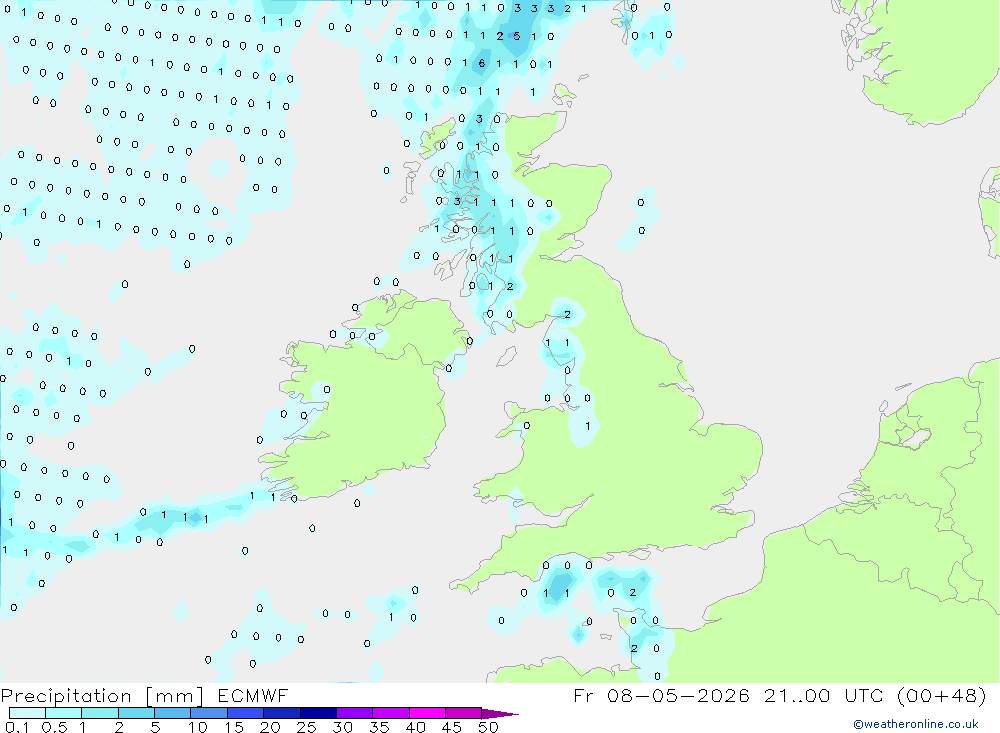This screenshot has width=1000, height=733.
Task: Click the legend label 50
Action: pyautogui.click(x=488, y=727)
